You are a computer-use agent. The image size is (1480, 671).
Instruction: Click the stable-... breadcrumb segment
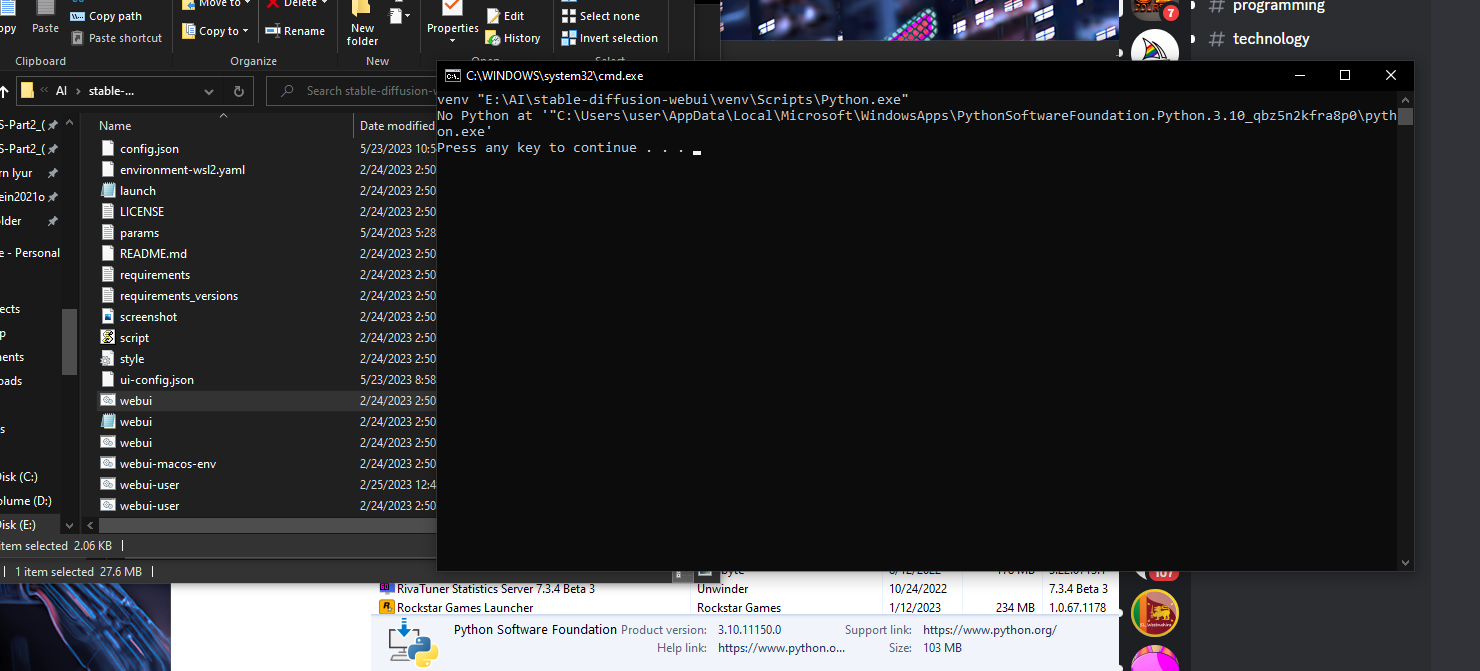tap(112, 91)
